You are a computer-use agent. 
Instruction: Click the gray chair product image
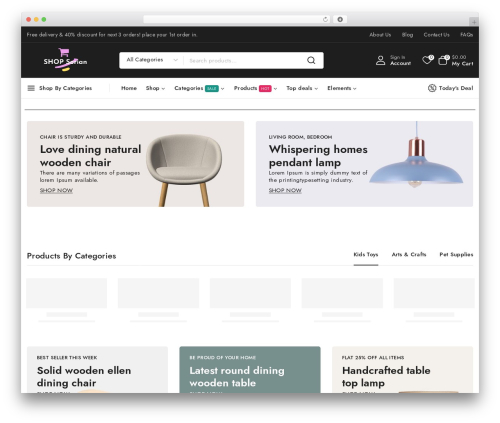tap(184, 170)
